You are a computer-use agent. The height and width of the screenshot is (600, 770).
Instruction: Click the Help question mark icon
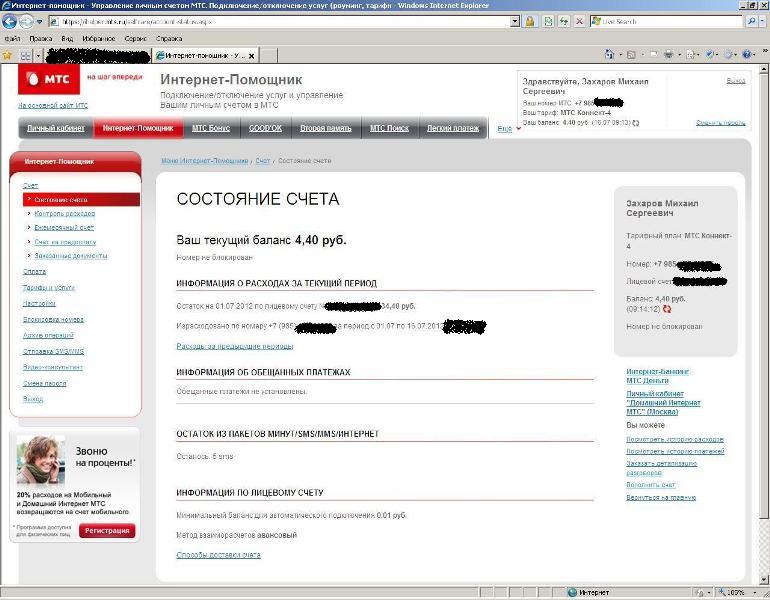click(x=747, y=55)
